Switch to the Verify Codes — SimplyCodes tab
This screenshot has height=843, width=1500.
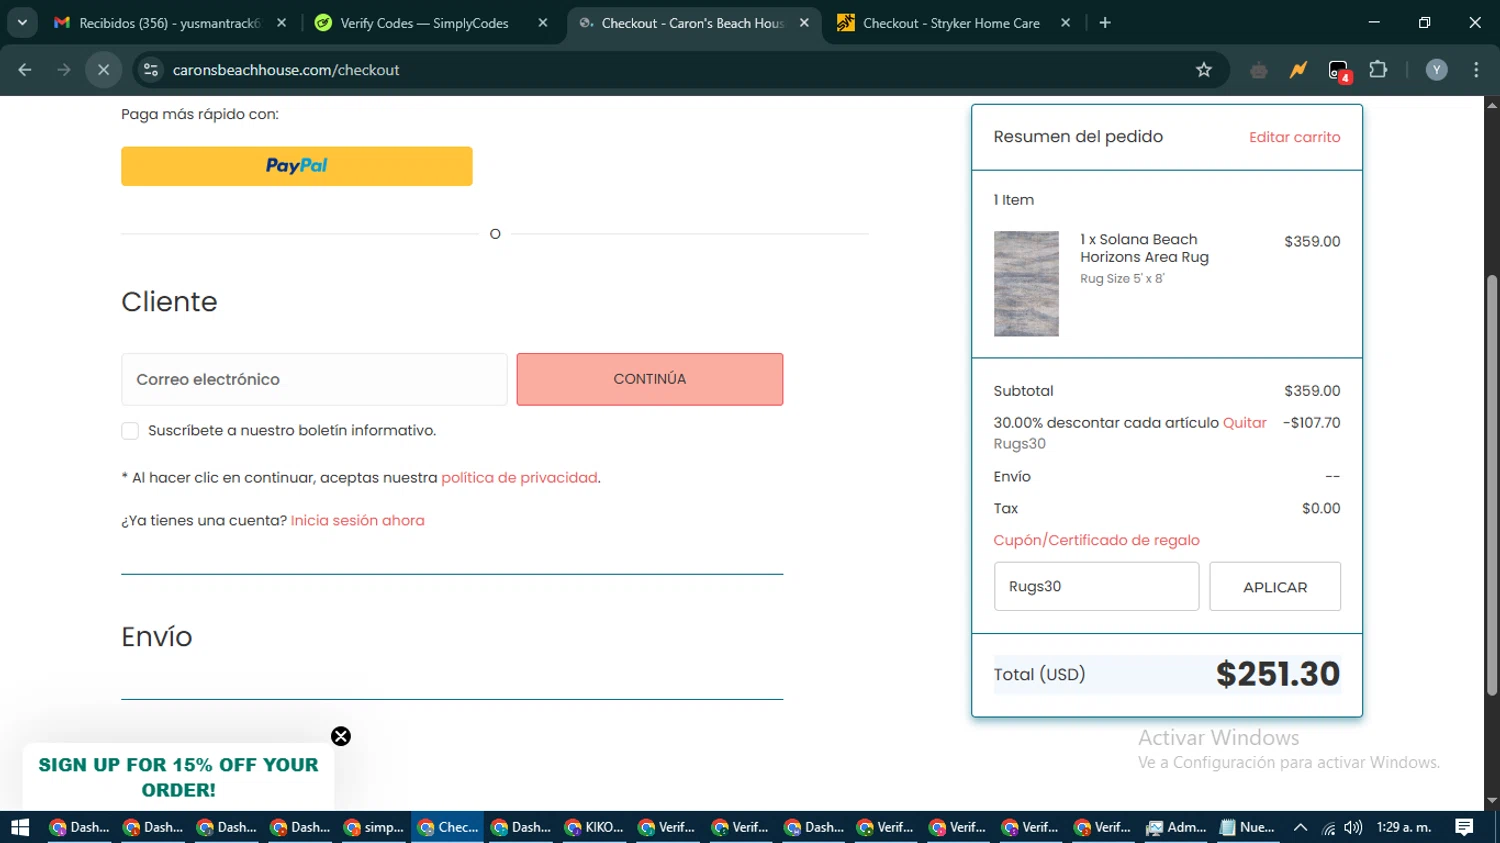point(431,23)
